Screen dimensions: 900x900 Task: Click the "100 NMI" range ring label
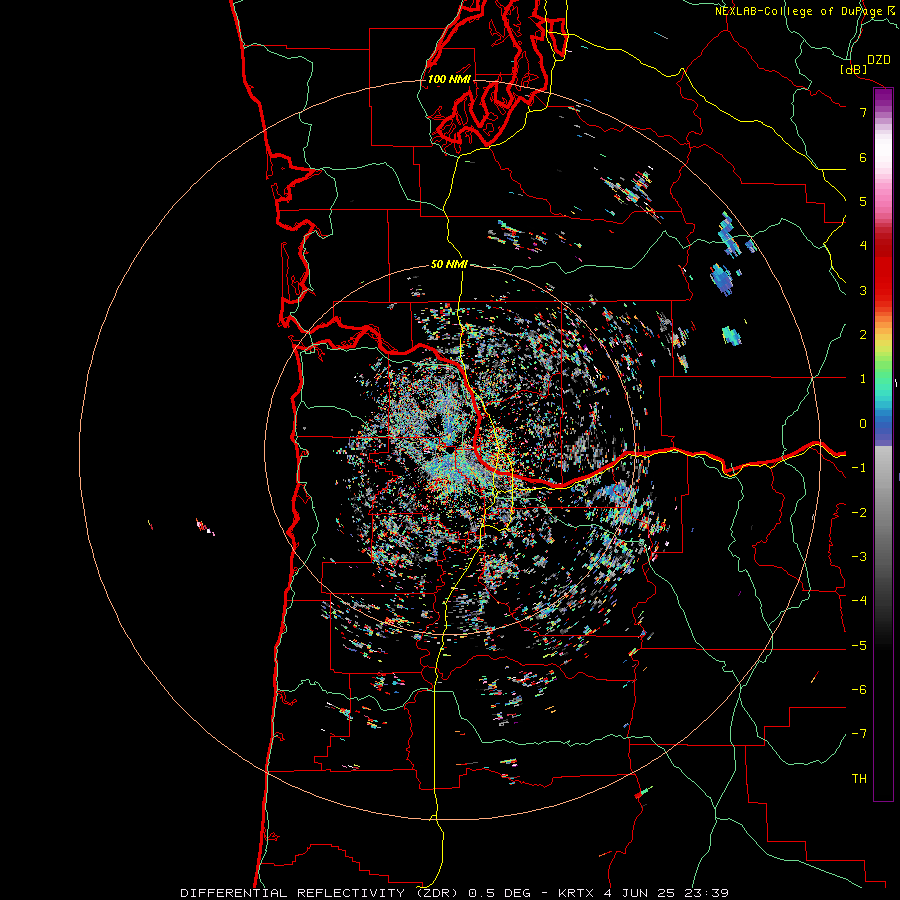pyautogui.click(x=449, y=79)
